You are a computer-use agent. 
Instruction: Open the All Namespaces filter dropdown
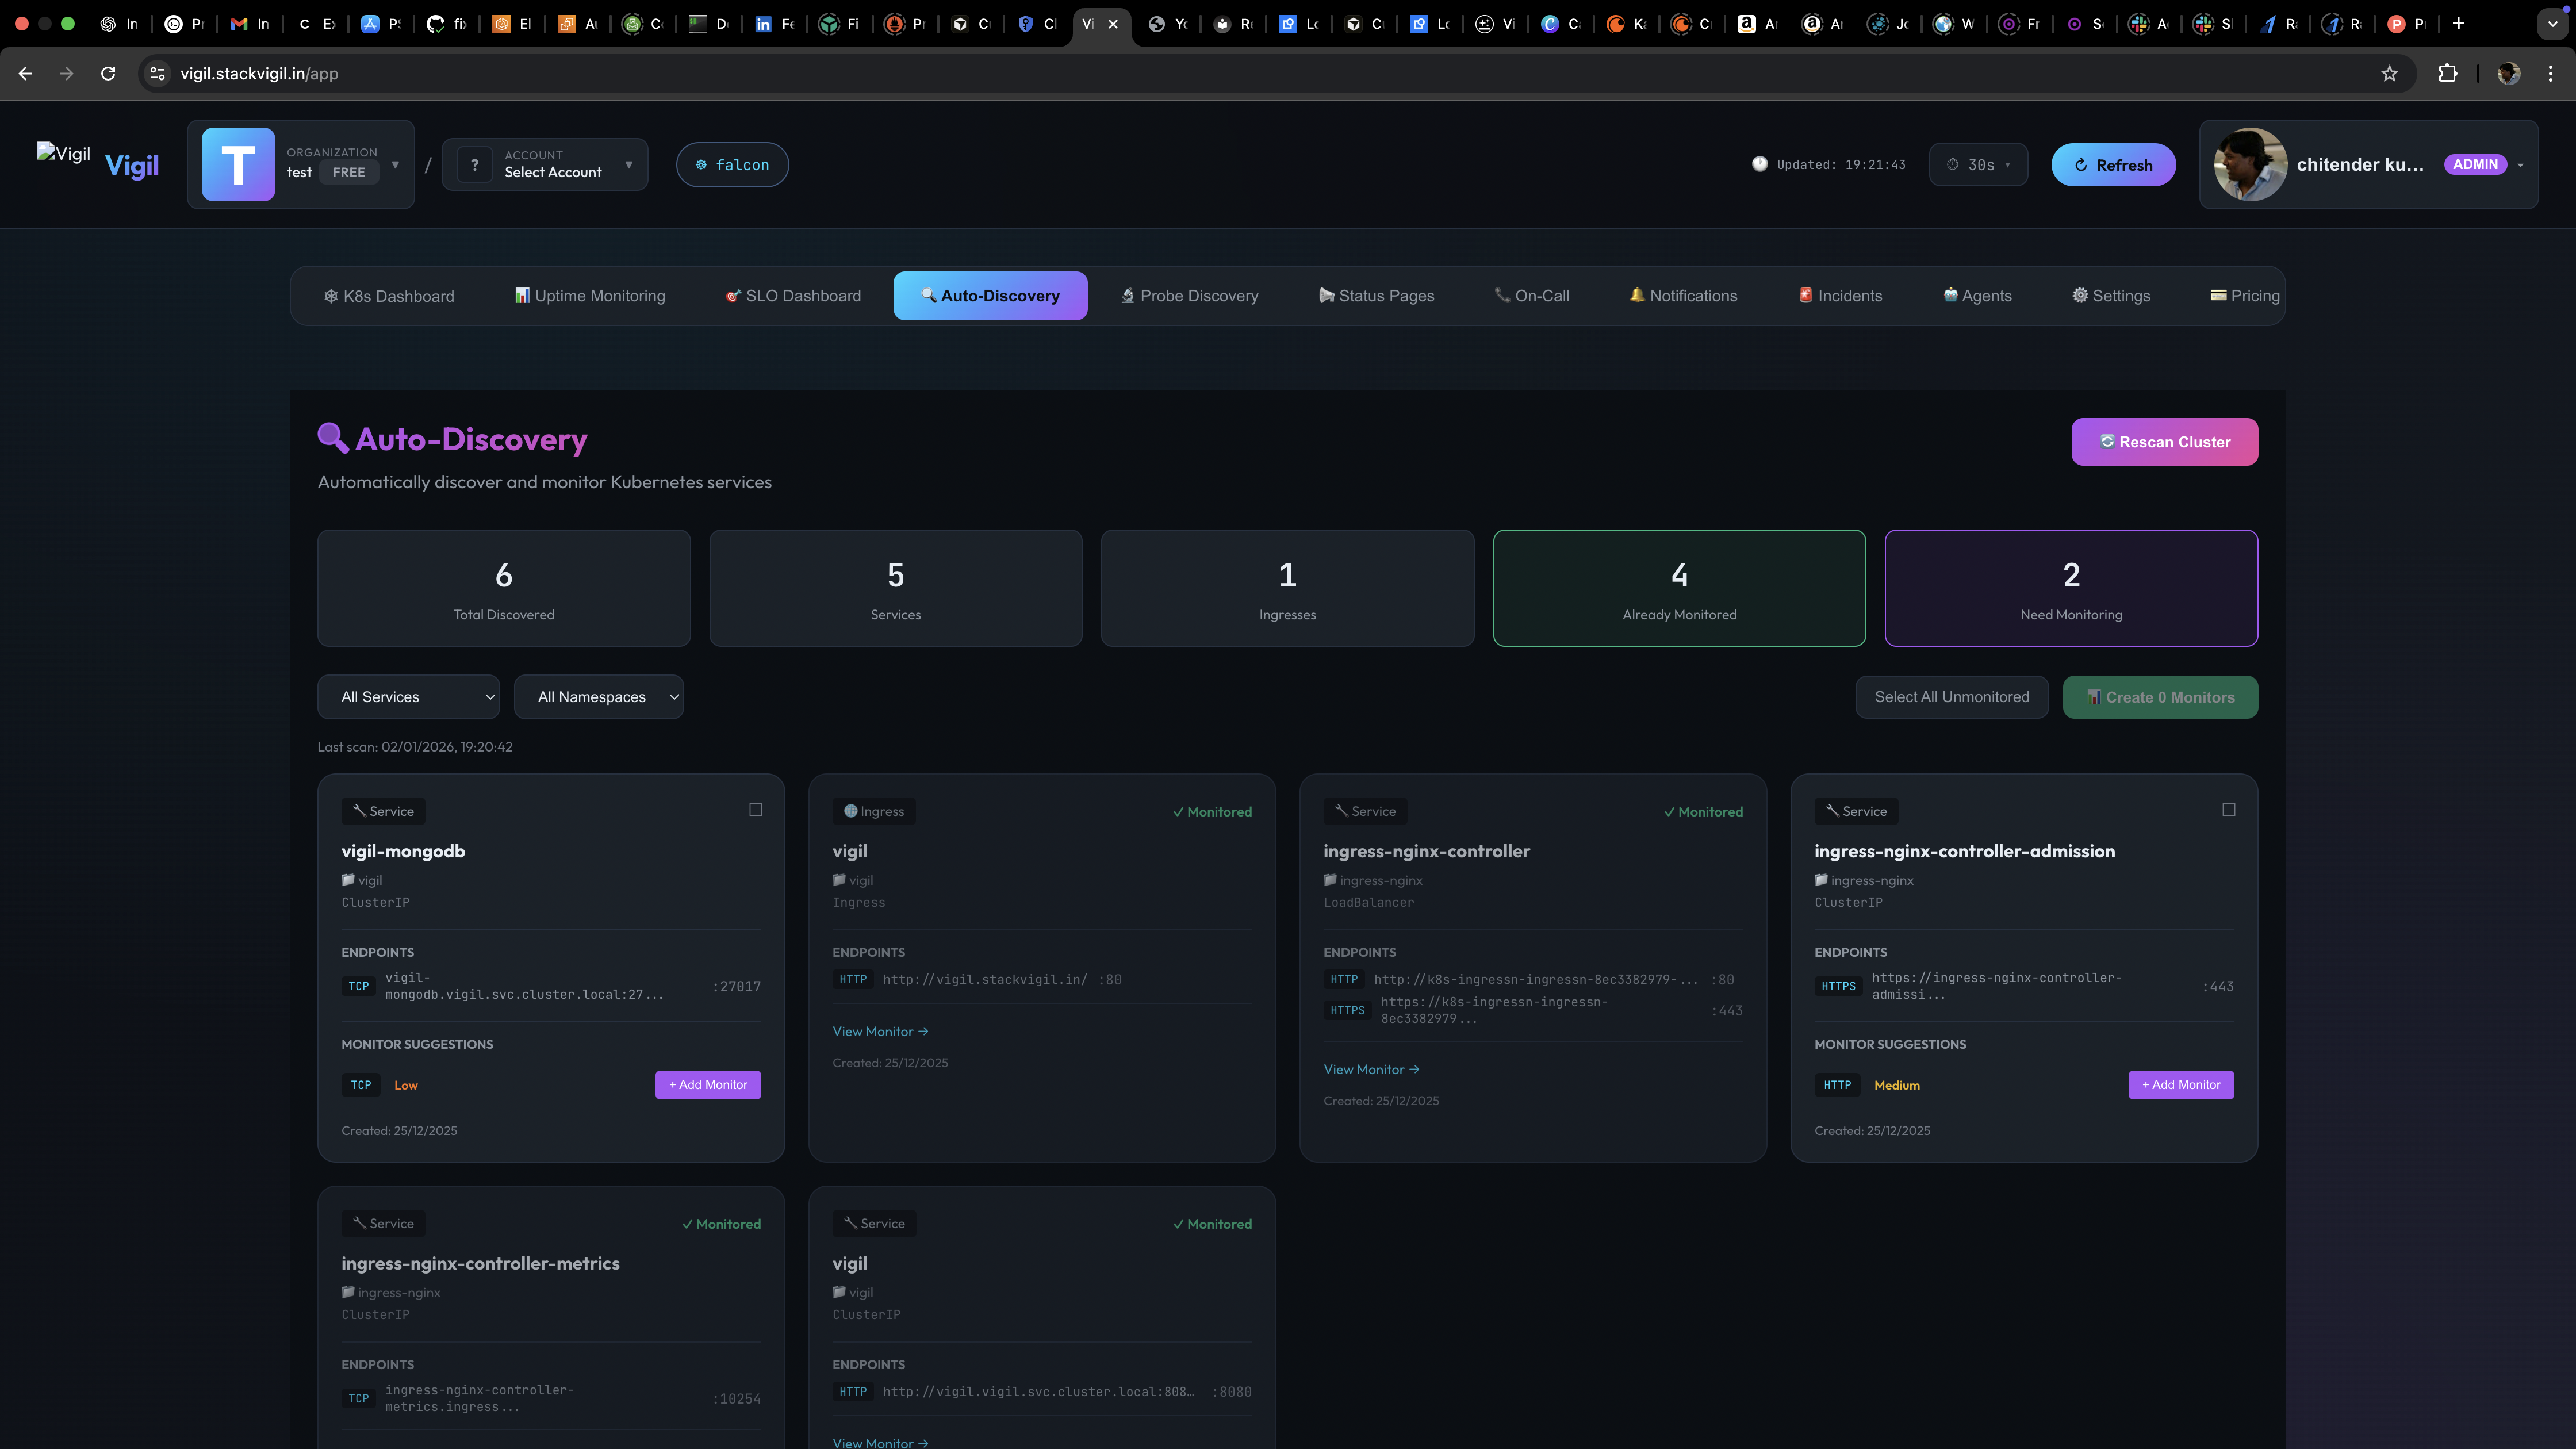tap(598, 697)
